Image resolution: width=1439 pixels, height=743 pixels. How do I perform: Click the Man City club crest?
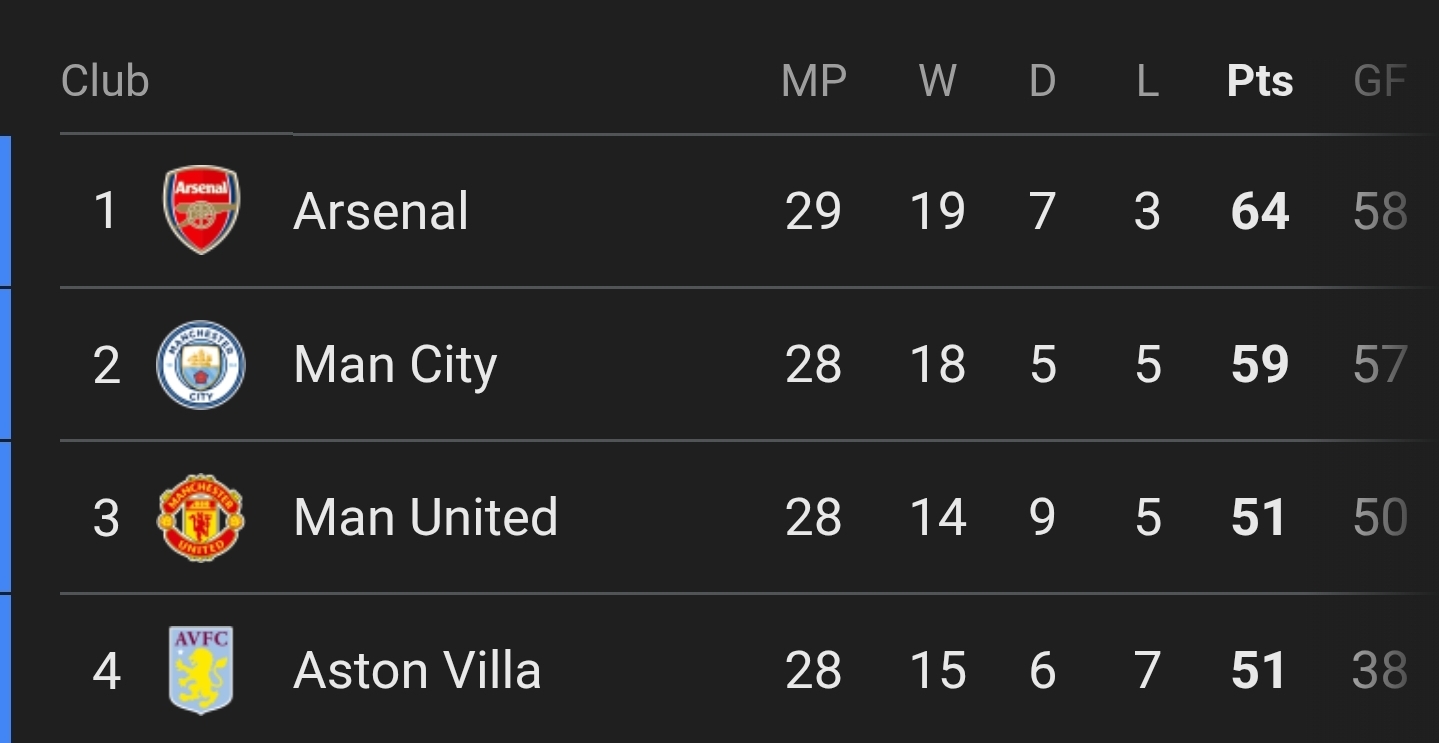point(201,364)
